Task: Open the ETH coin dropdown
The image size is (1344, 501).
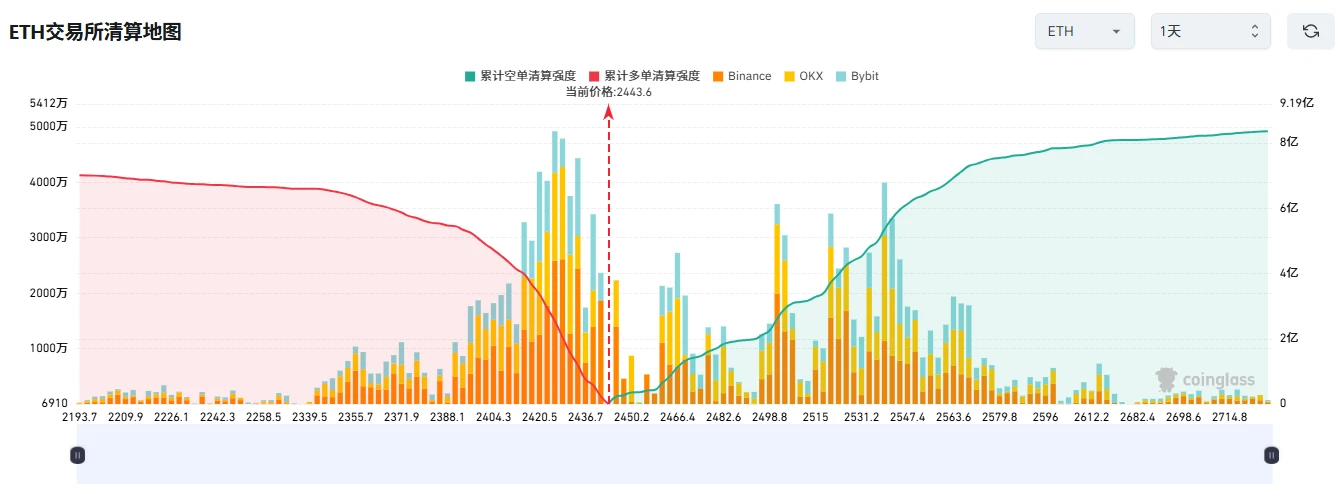Action: 1084,31
